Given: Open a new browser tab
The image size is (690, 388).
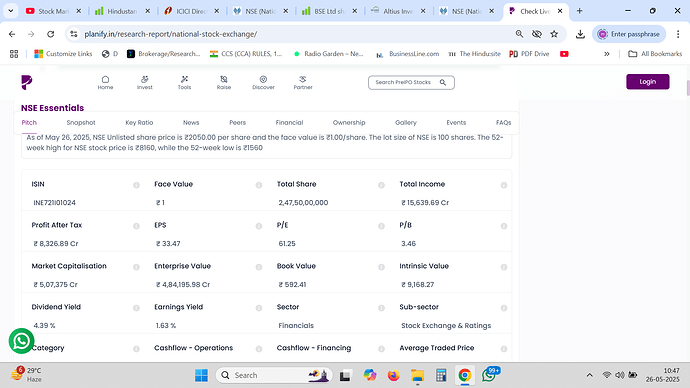Looking at the screenshot, I should click(580, 11).
